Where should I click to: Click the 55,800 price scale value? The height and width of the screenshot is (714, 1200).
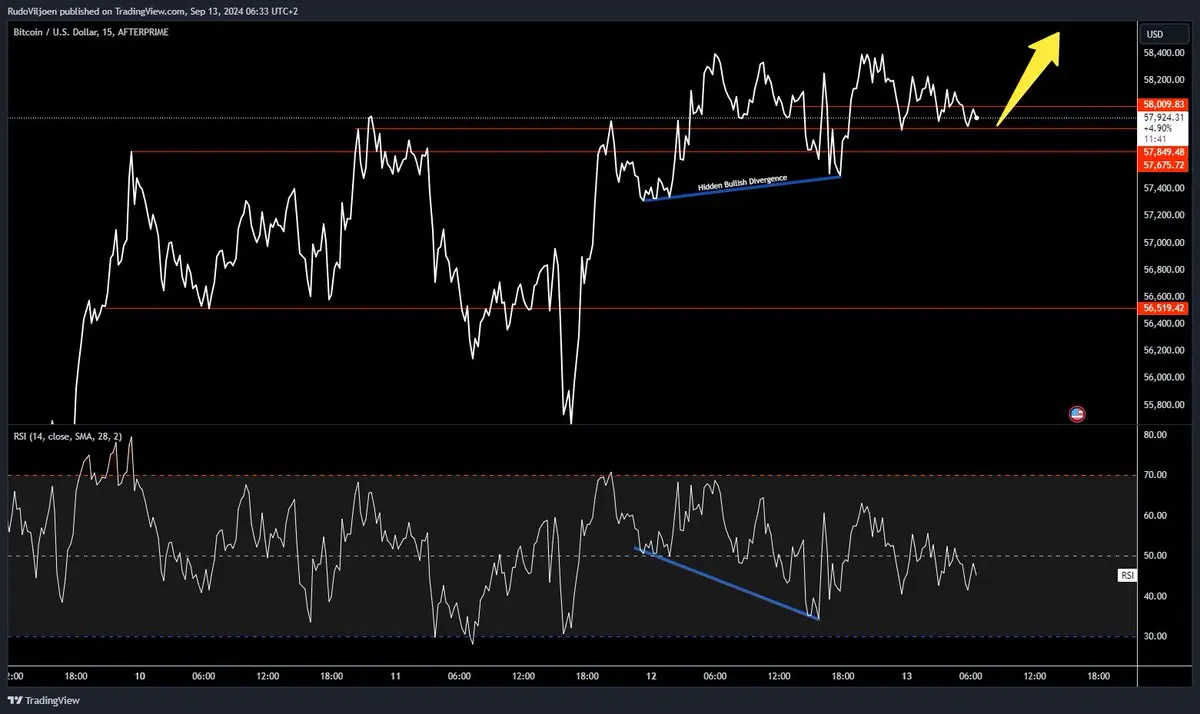point(1164,405)
